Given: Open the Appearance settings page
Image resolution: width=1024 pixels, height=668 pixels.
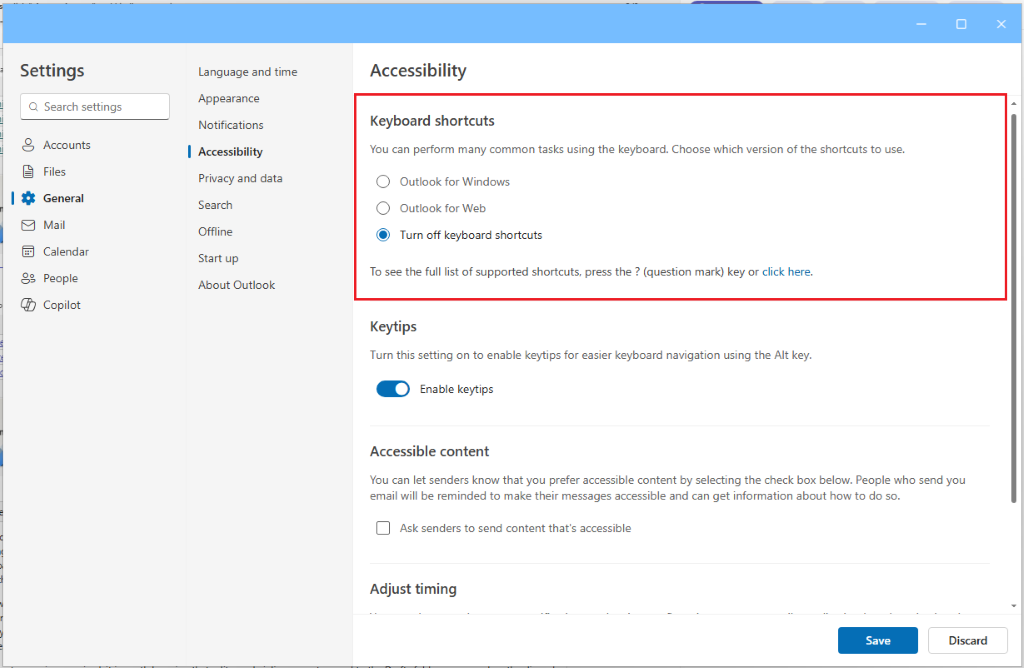Looking at the screenshot, I should click(x=229, y=99).
